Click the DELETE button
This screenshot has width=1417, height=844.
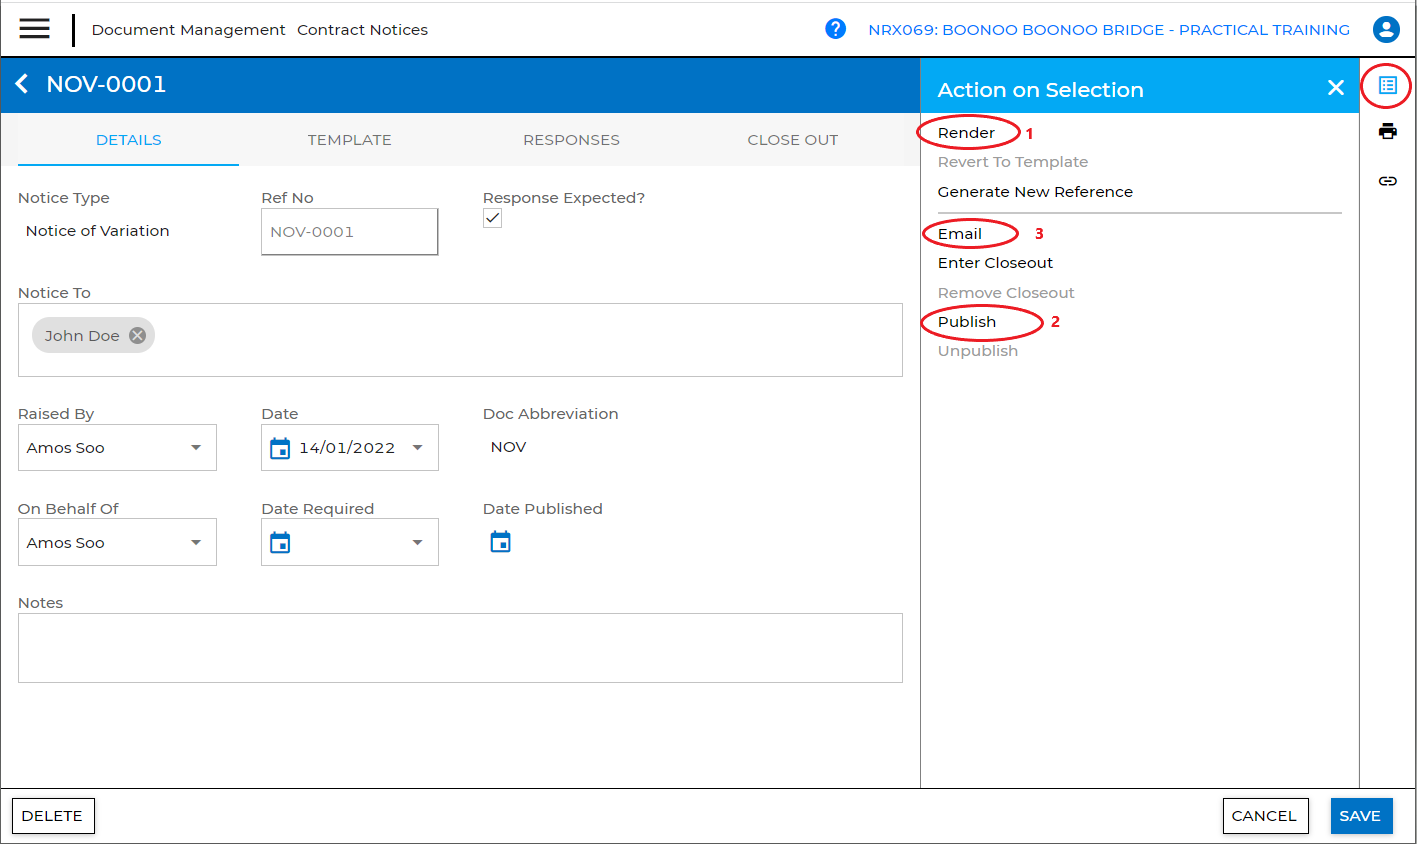(53, 816)
